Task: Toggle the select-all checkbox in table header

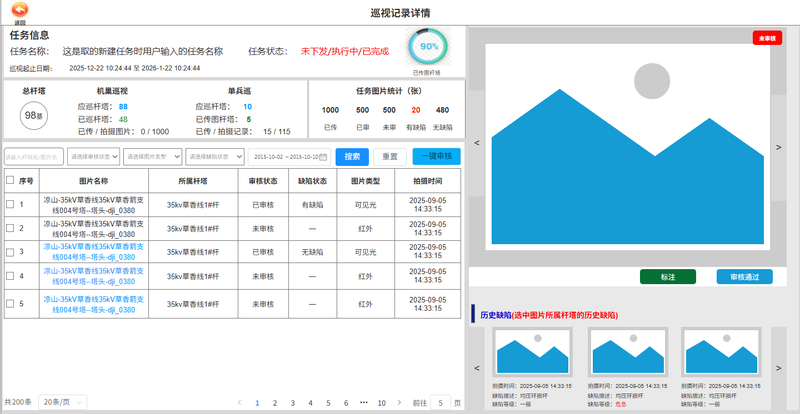Action: click(10, 181)
